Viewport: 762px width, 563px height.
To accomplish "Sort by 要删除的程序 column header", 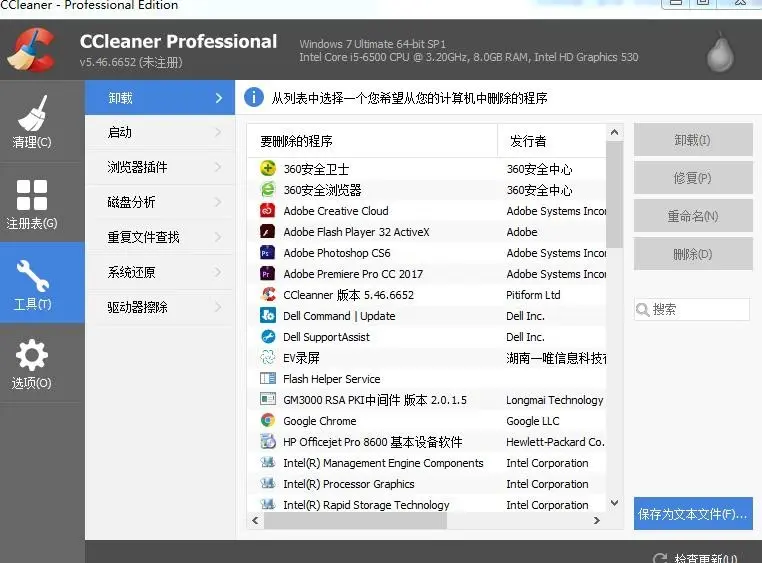I will point(372,141).
